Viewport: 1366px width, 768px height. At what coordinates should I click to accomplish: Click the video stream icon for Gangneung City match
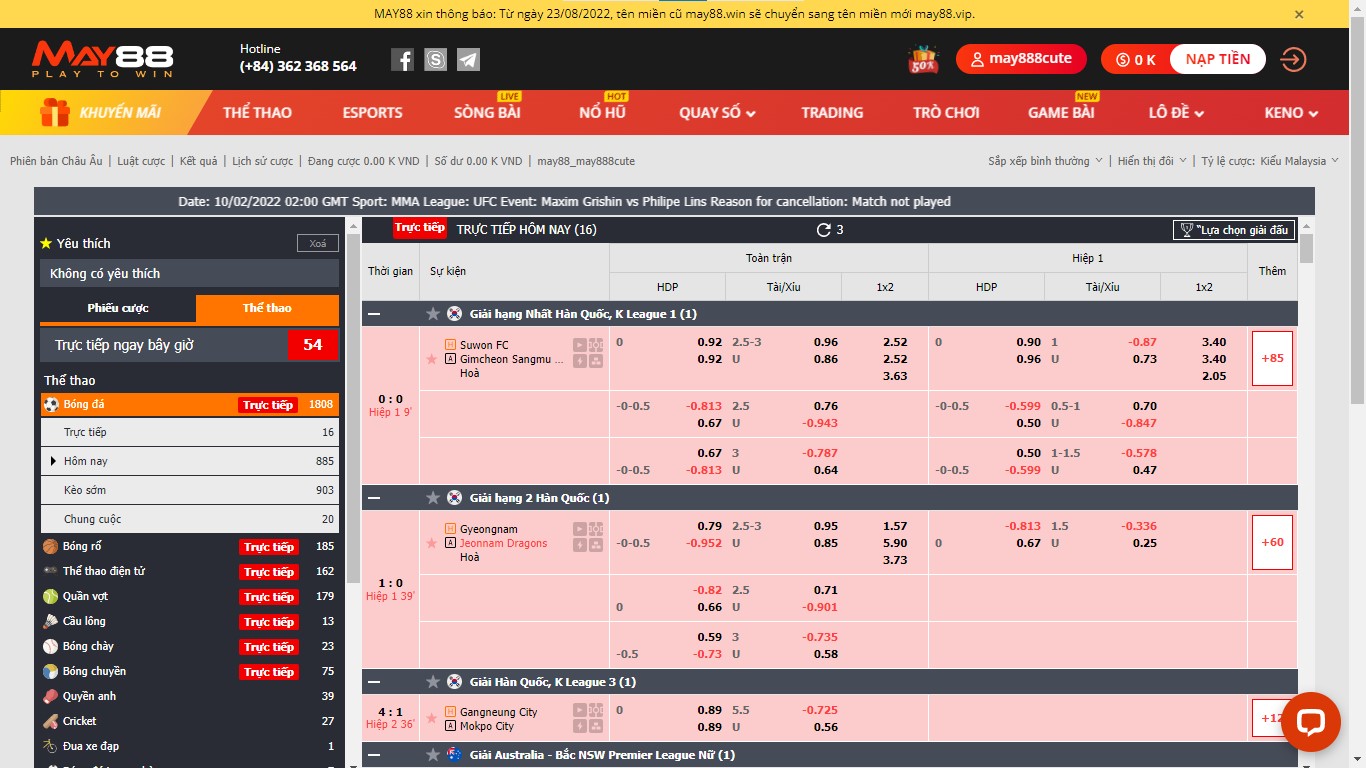[x=580, y=710]
